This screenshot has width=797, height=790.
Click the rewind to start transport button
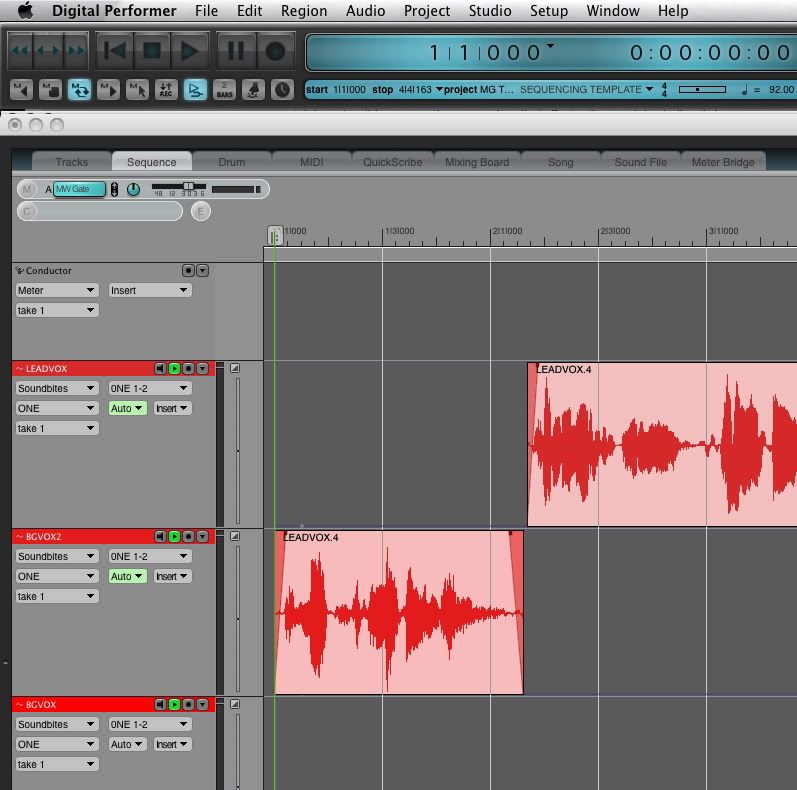coord(115,50)
